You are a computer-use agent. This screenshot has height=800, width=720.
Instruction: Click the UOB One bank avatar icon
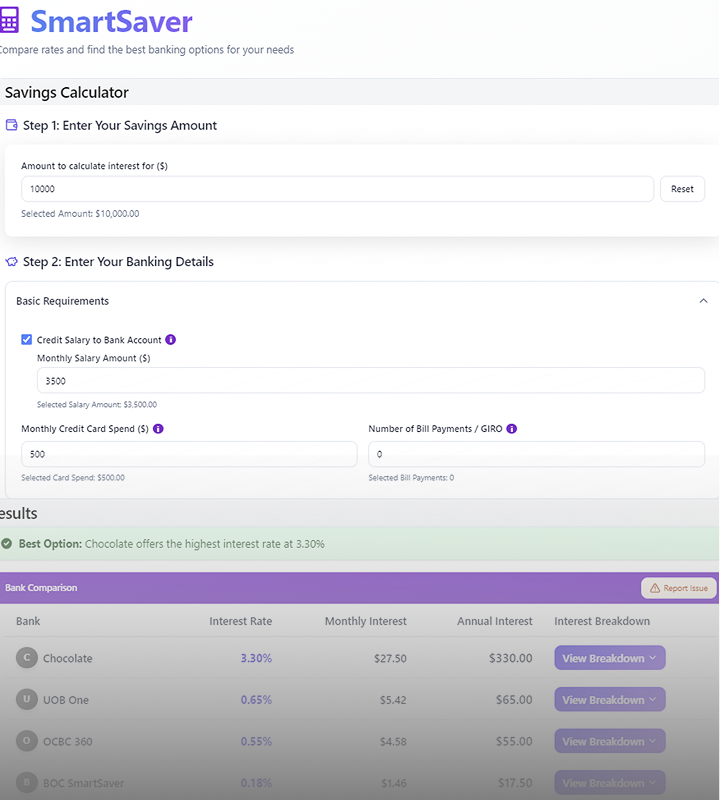tap(28, 700)
